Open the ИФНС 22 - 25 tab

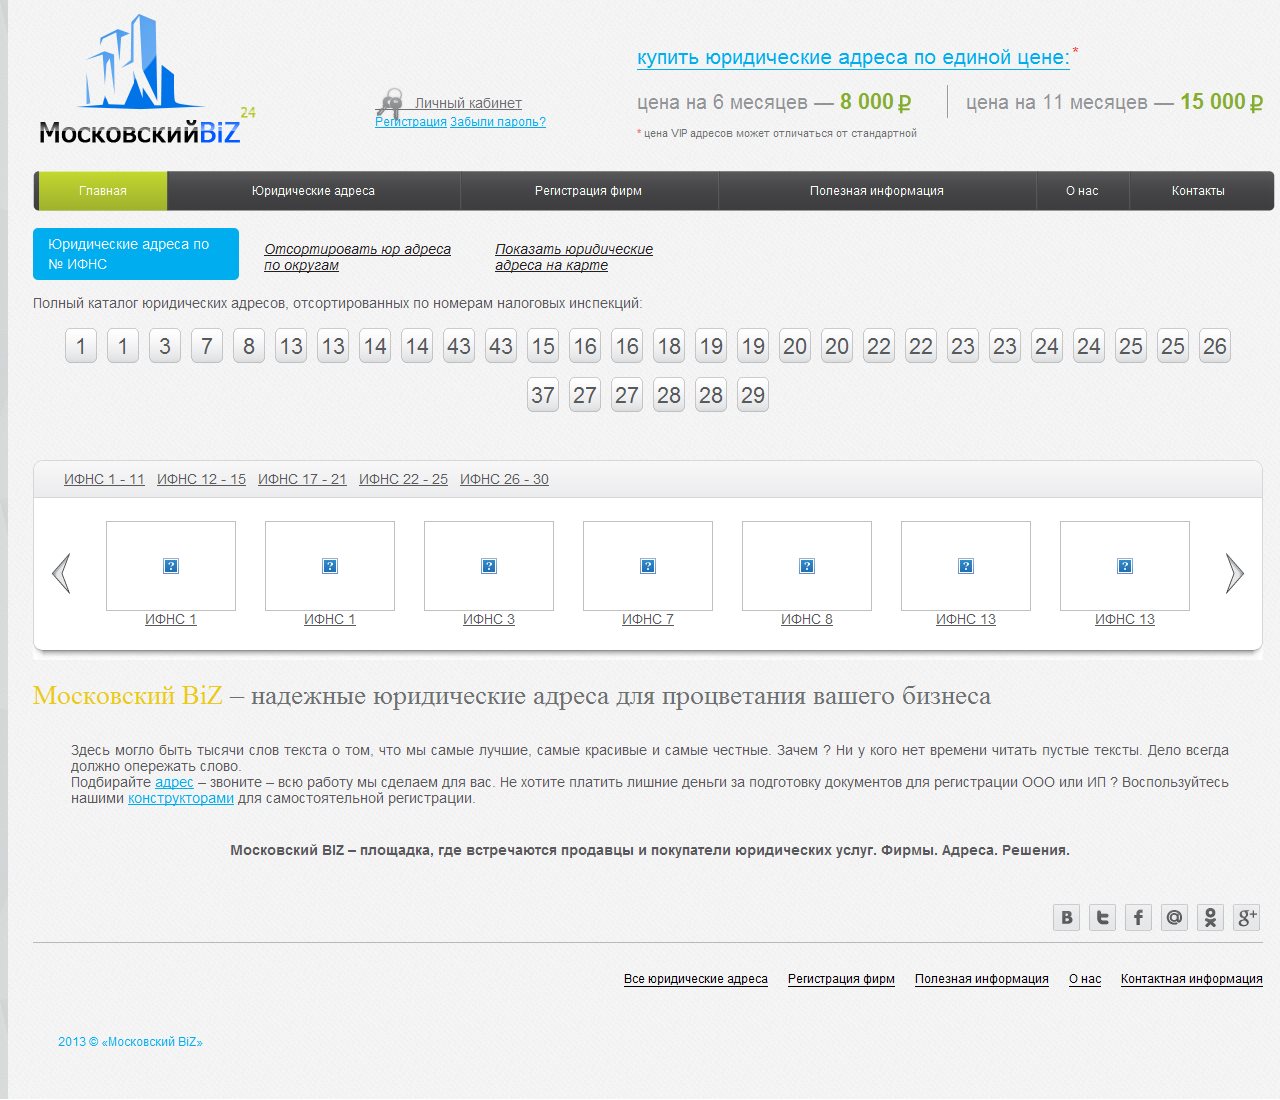(403, 479)
